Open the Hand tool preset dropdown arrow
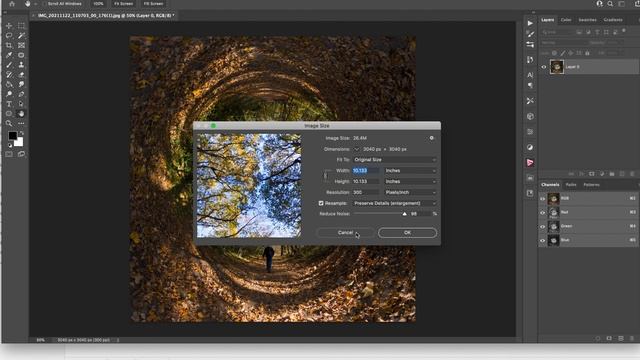 pos(36,4)
